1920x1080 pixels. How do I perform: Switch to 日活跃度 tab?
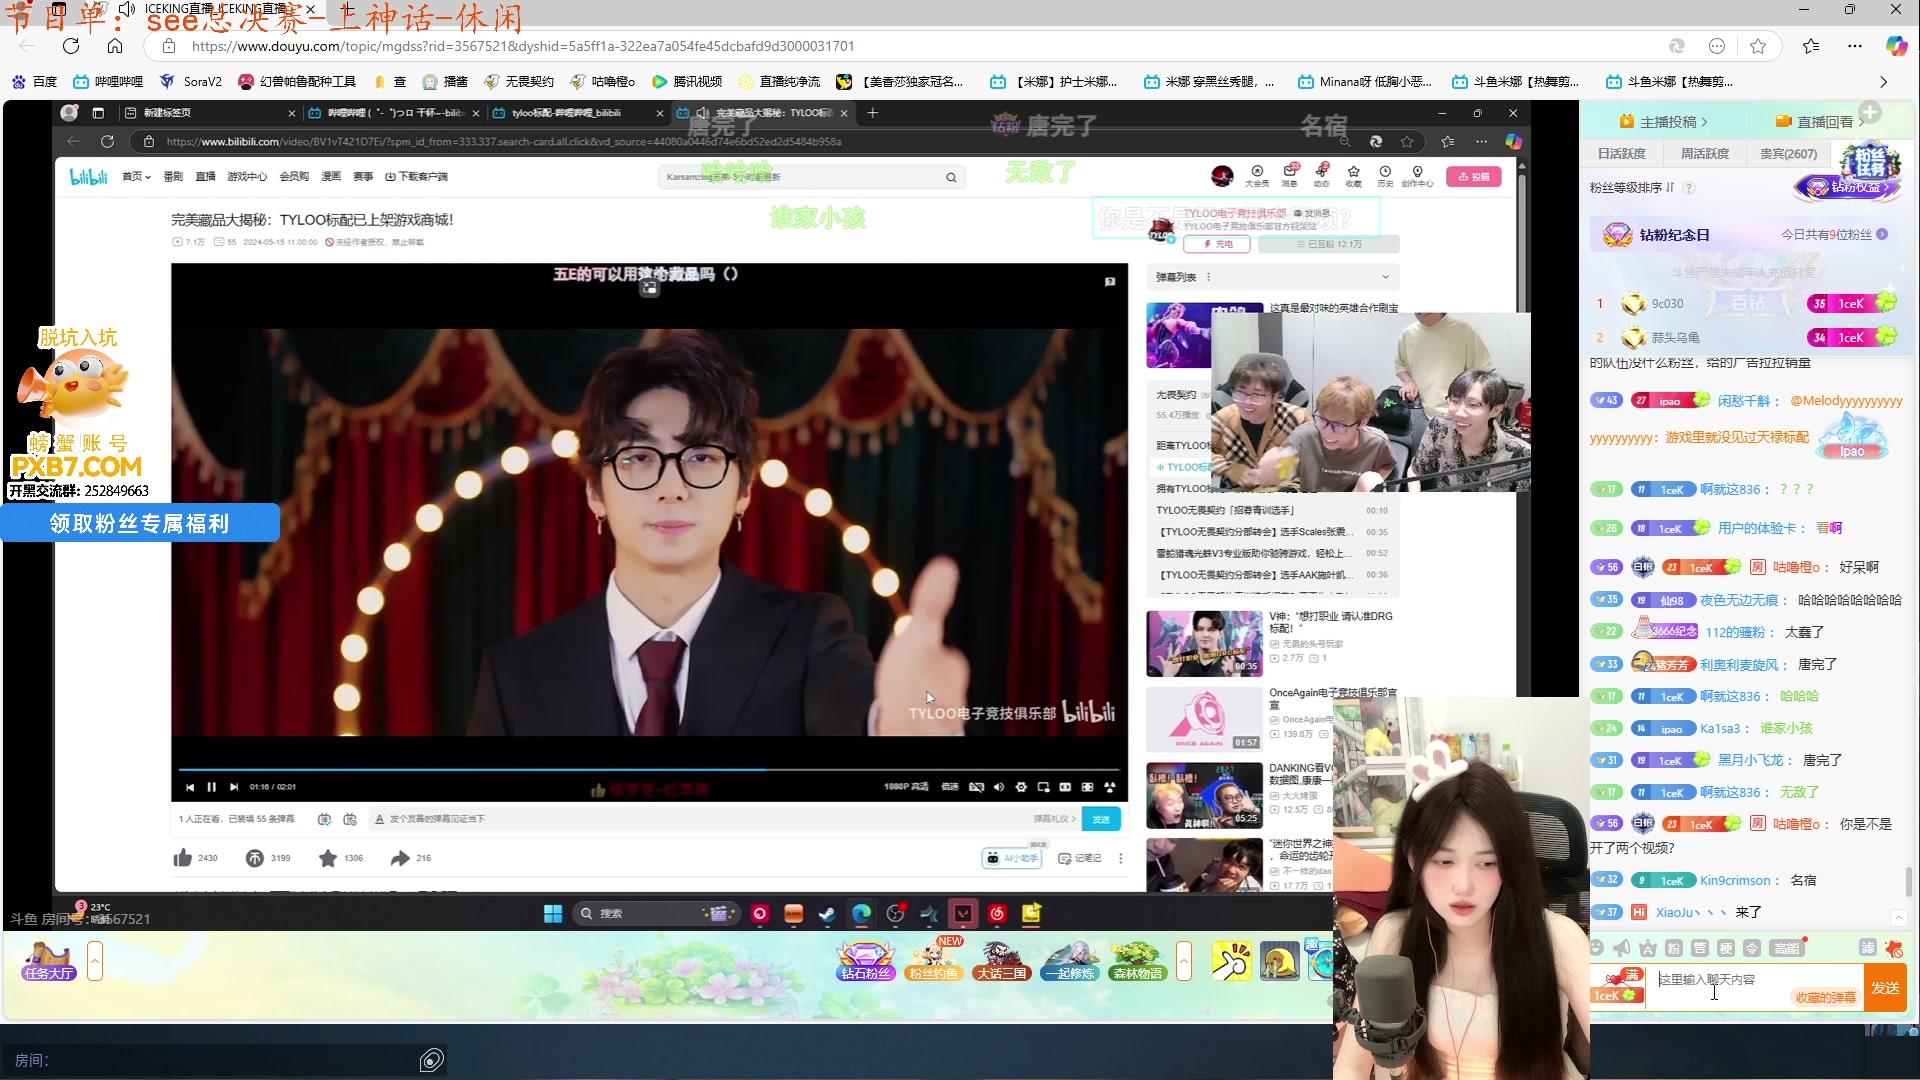1621,154
